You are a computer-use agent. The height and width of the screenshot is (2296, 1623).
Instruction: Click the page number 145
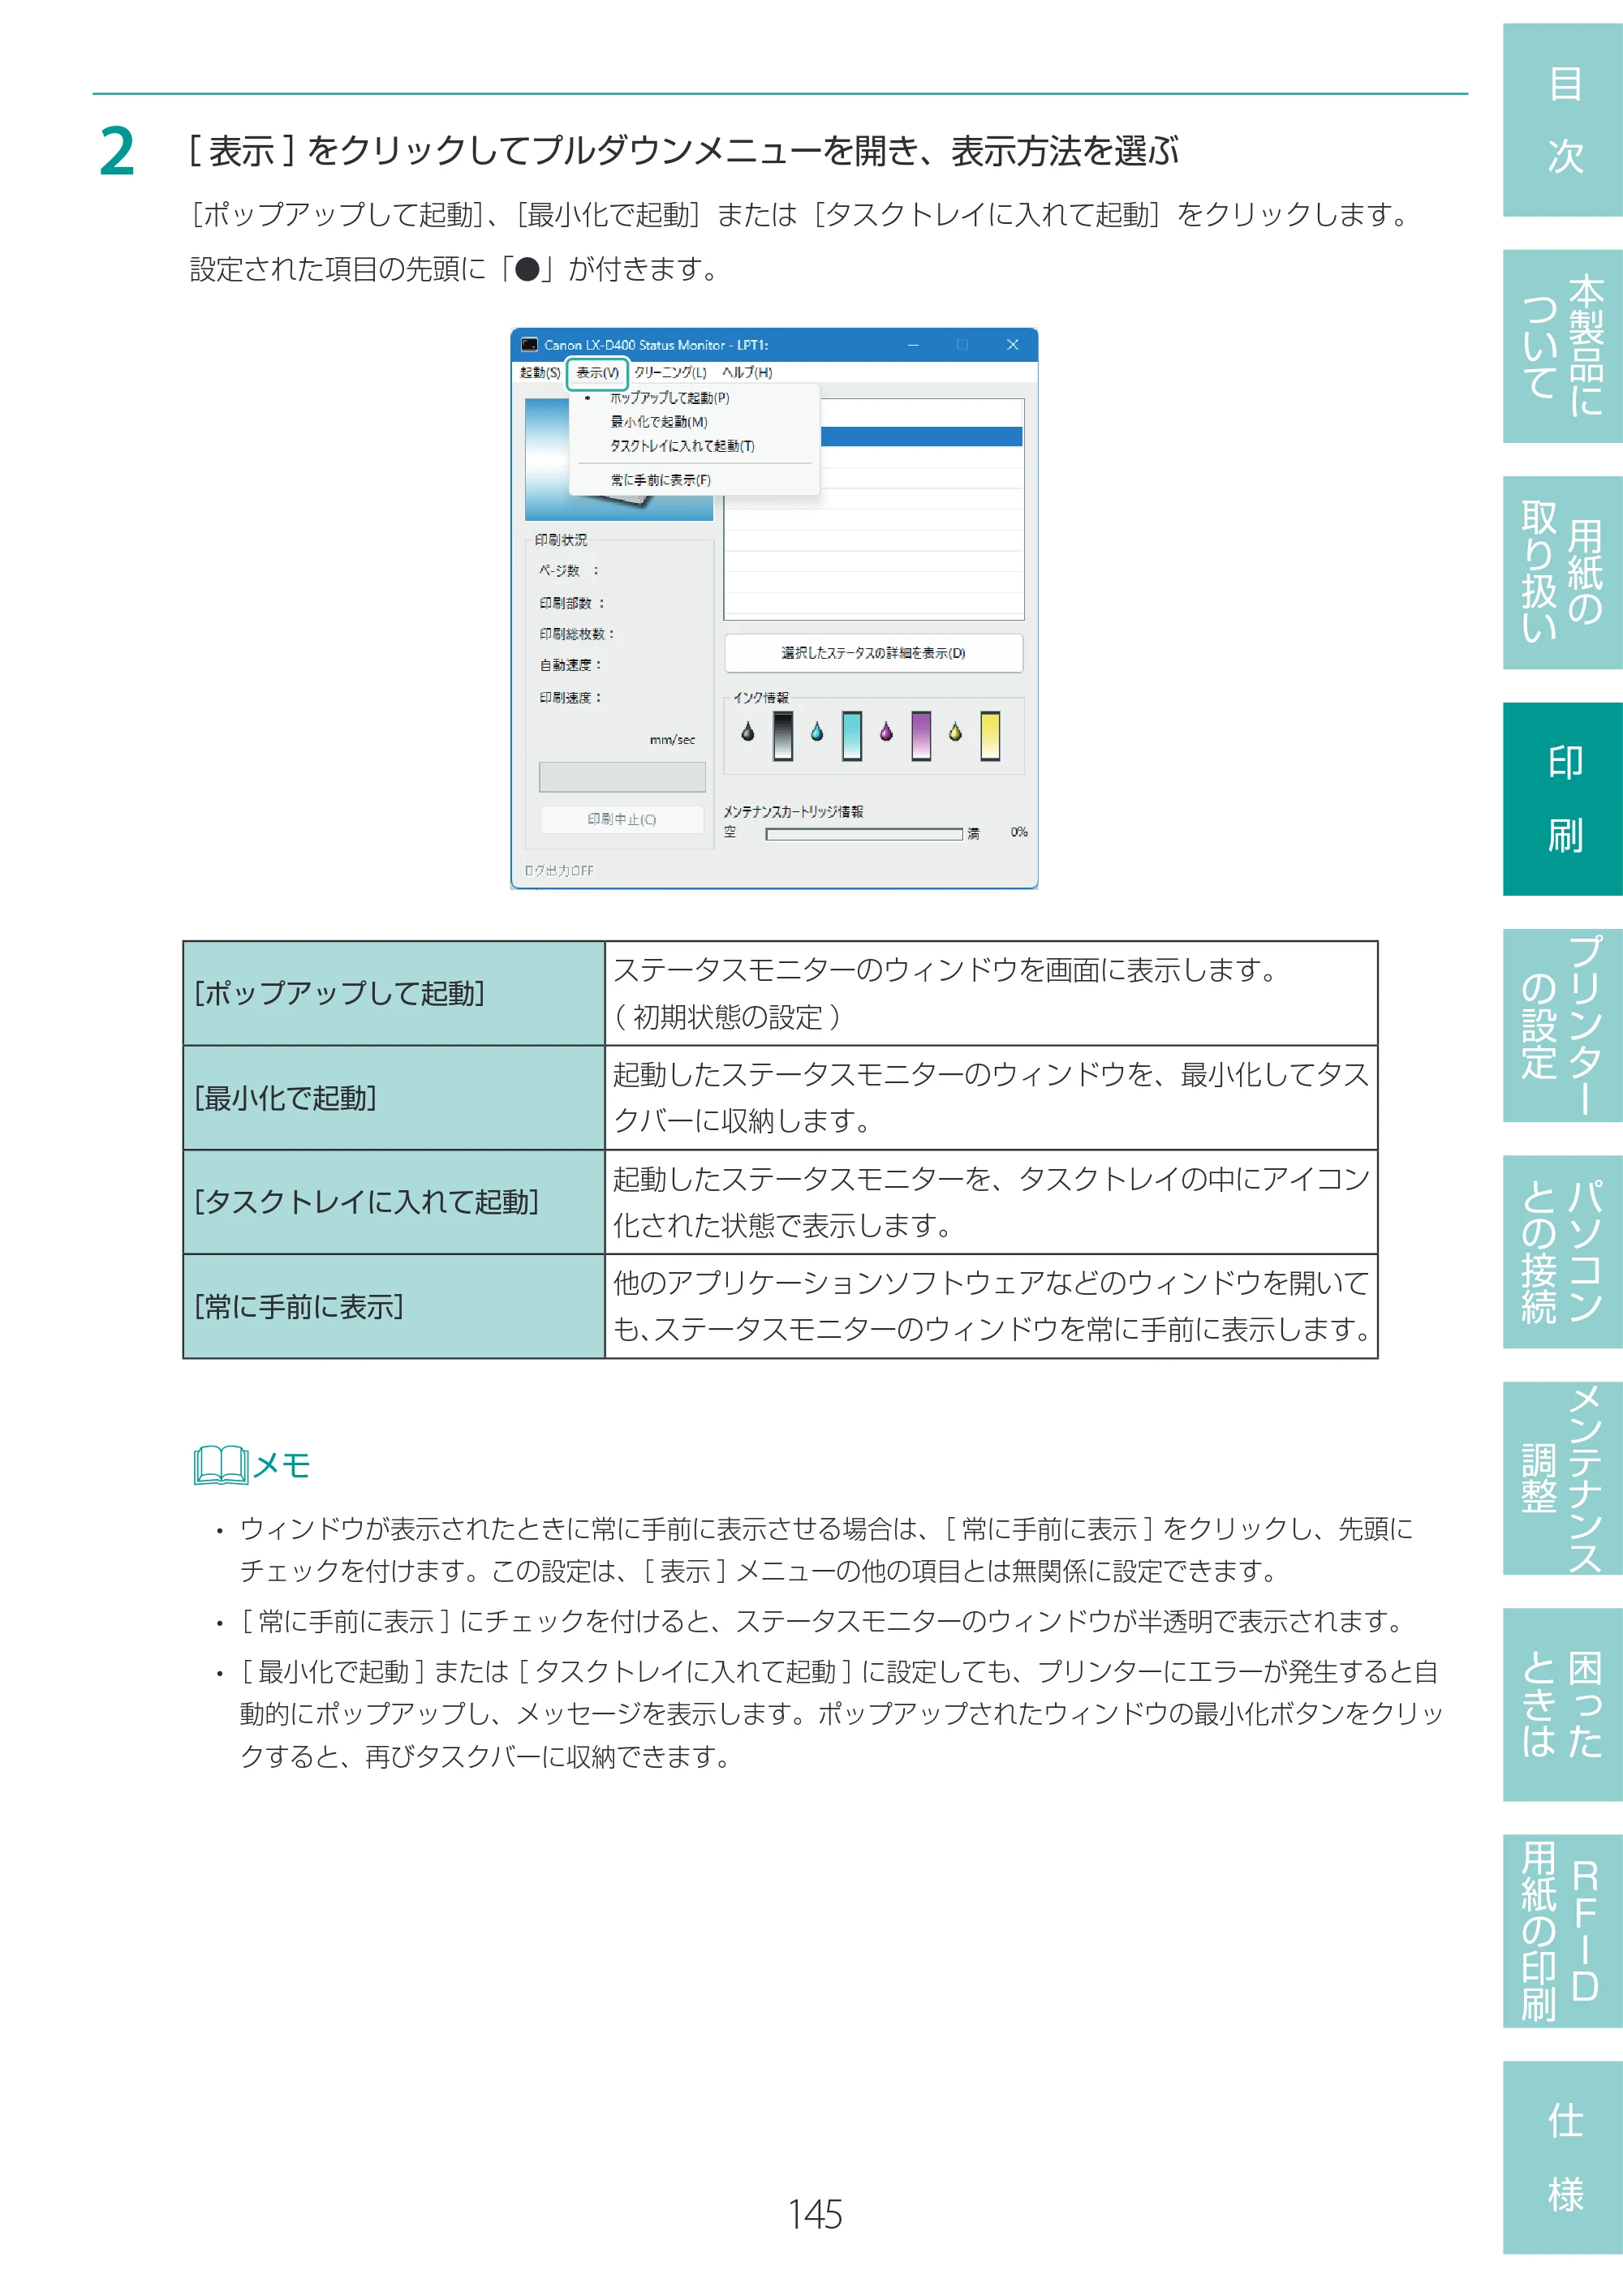click(x=815, y=2214)
